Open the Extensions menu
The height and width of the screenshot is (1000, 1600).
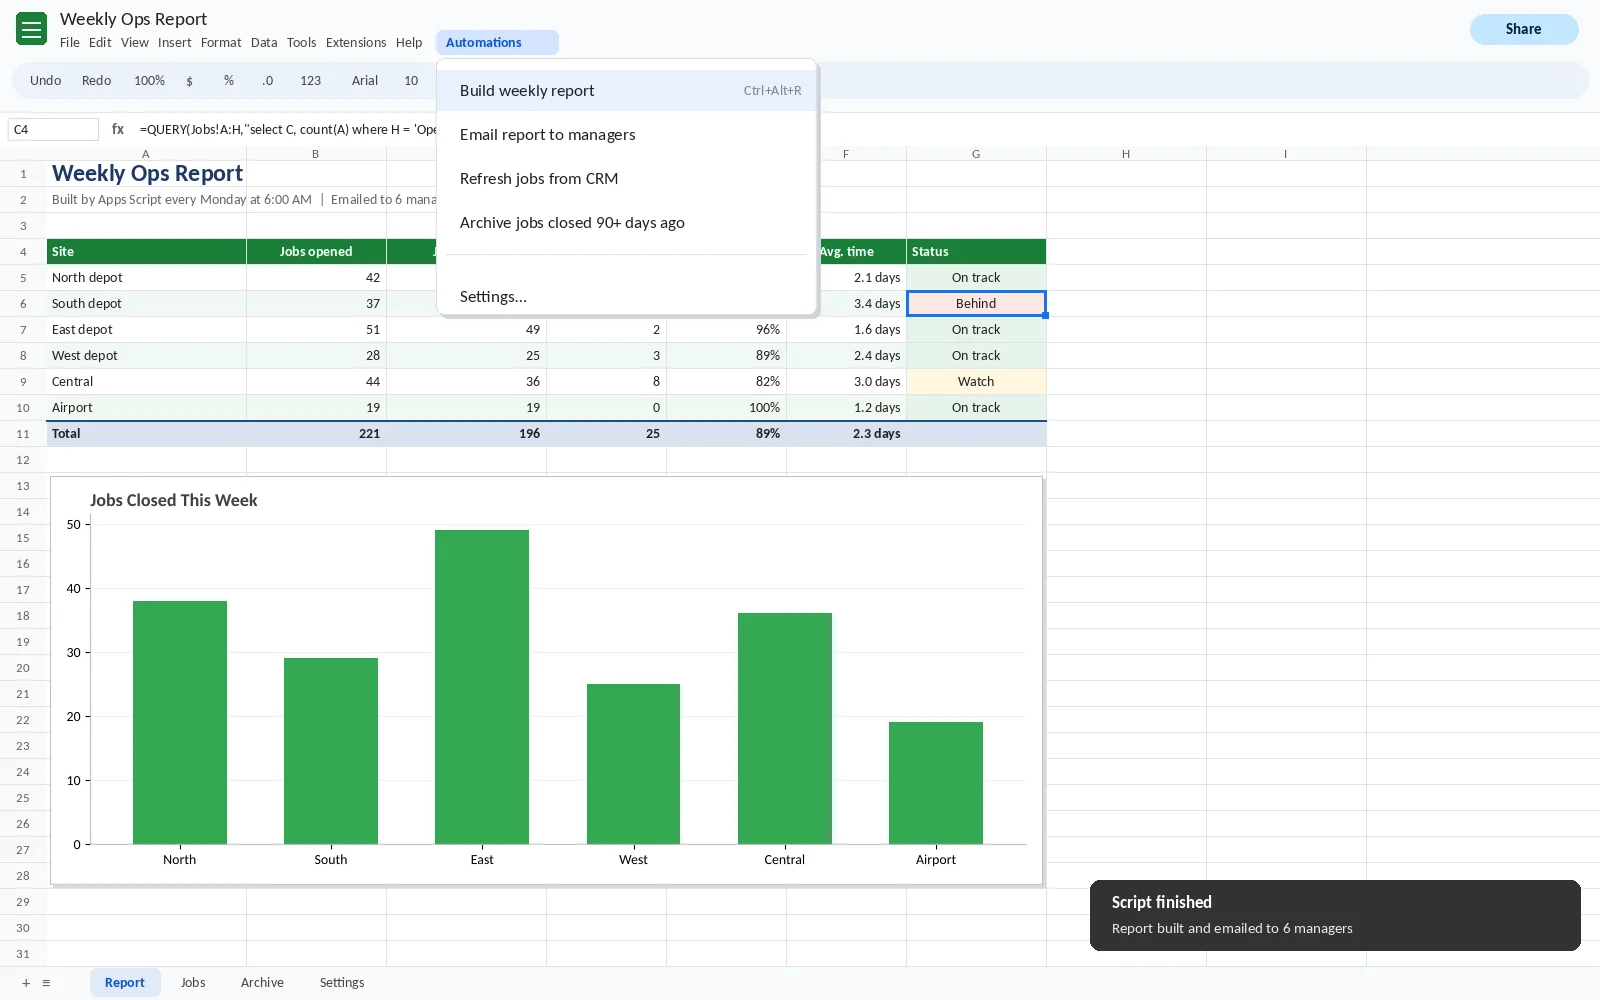pos(356,43)
